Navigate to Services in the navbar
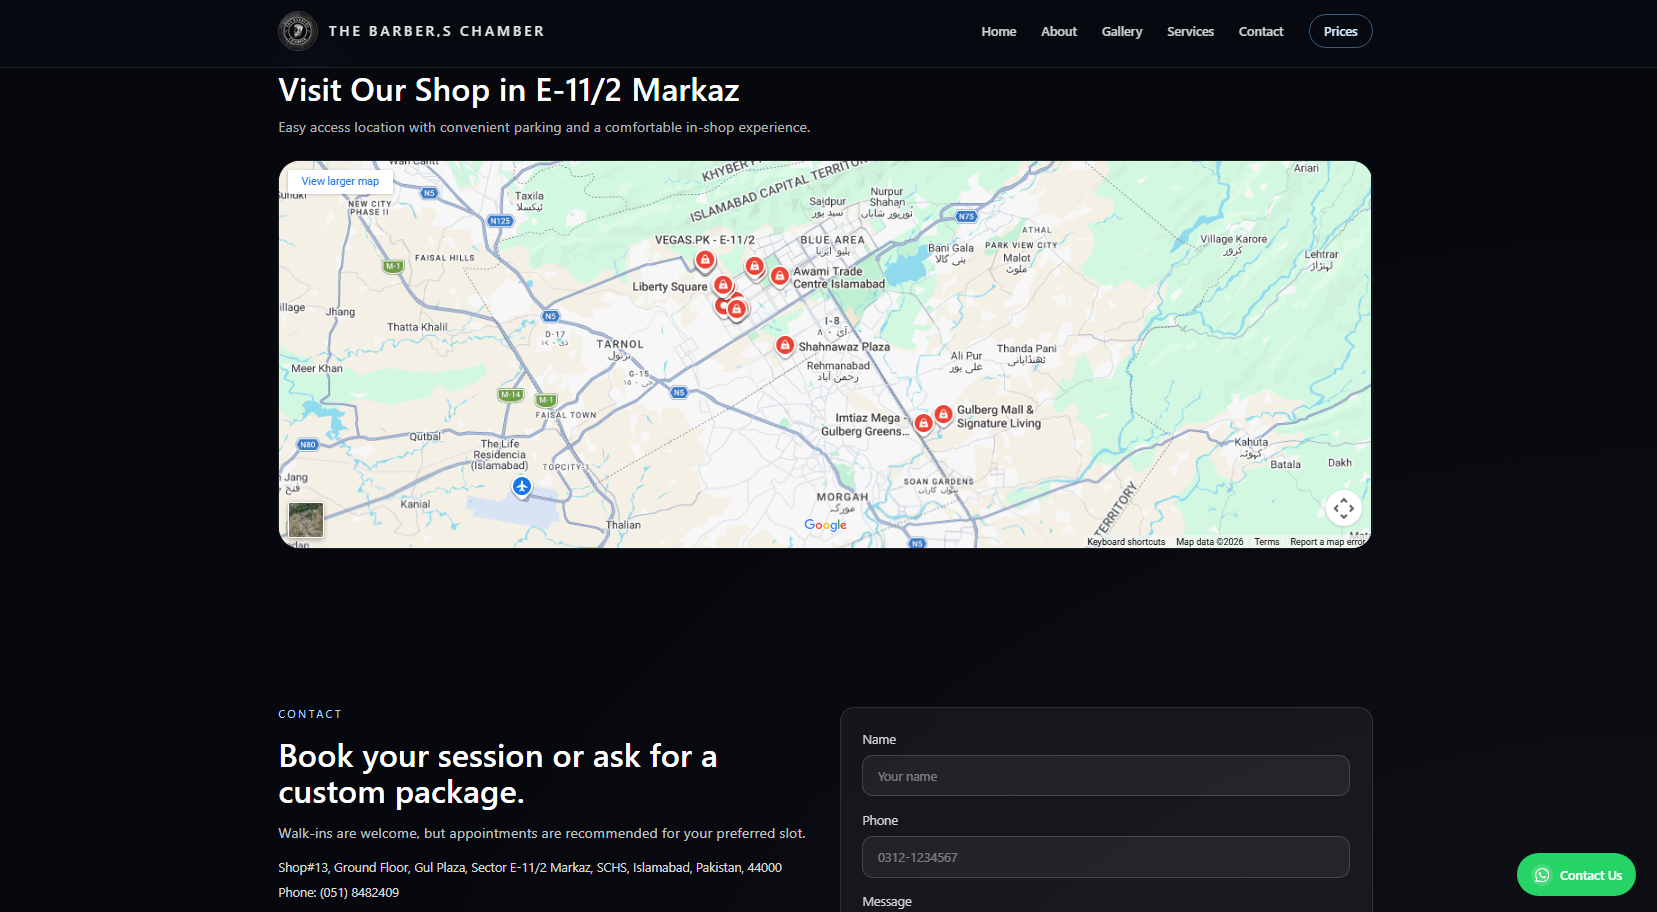 coord(1190,32)
